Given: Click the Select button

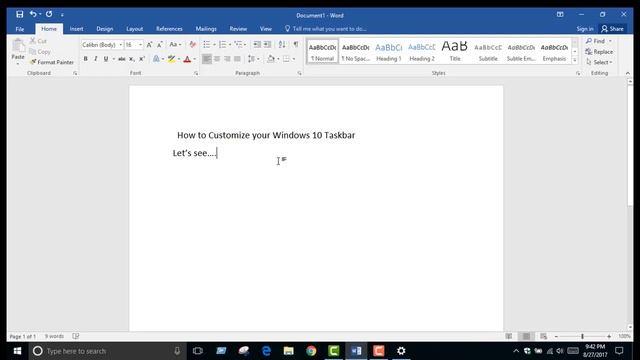Looking at the screenshot, I should tap(599, 62).
